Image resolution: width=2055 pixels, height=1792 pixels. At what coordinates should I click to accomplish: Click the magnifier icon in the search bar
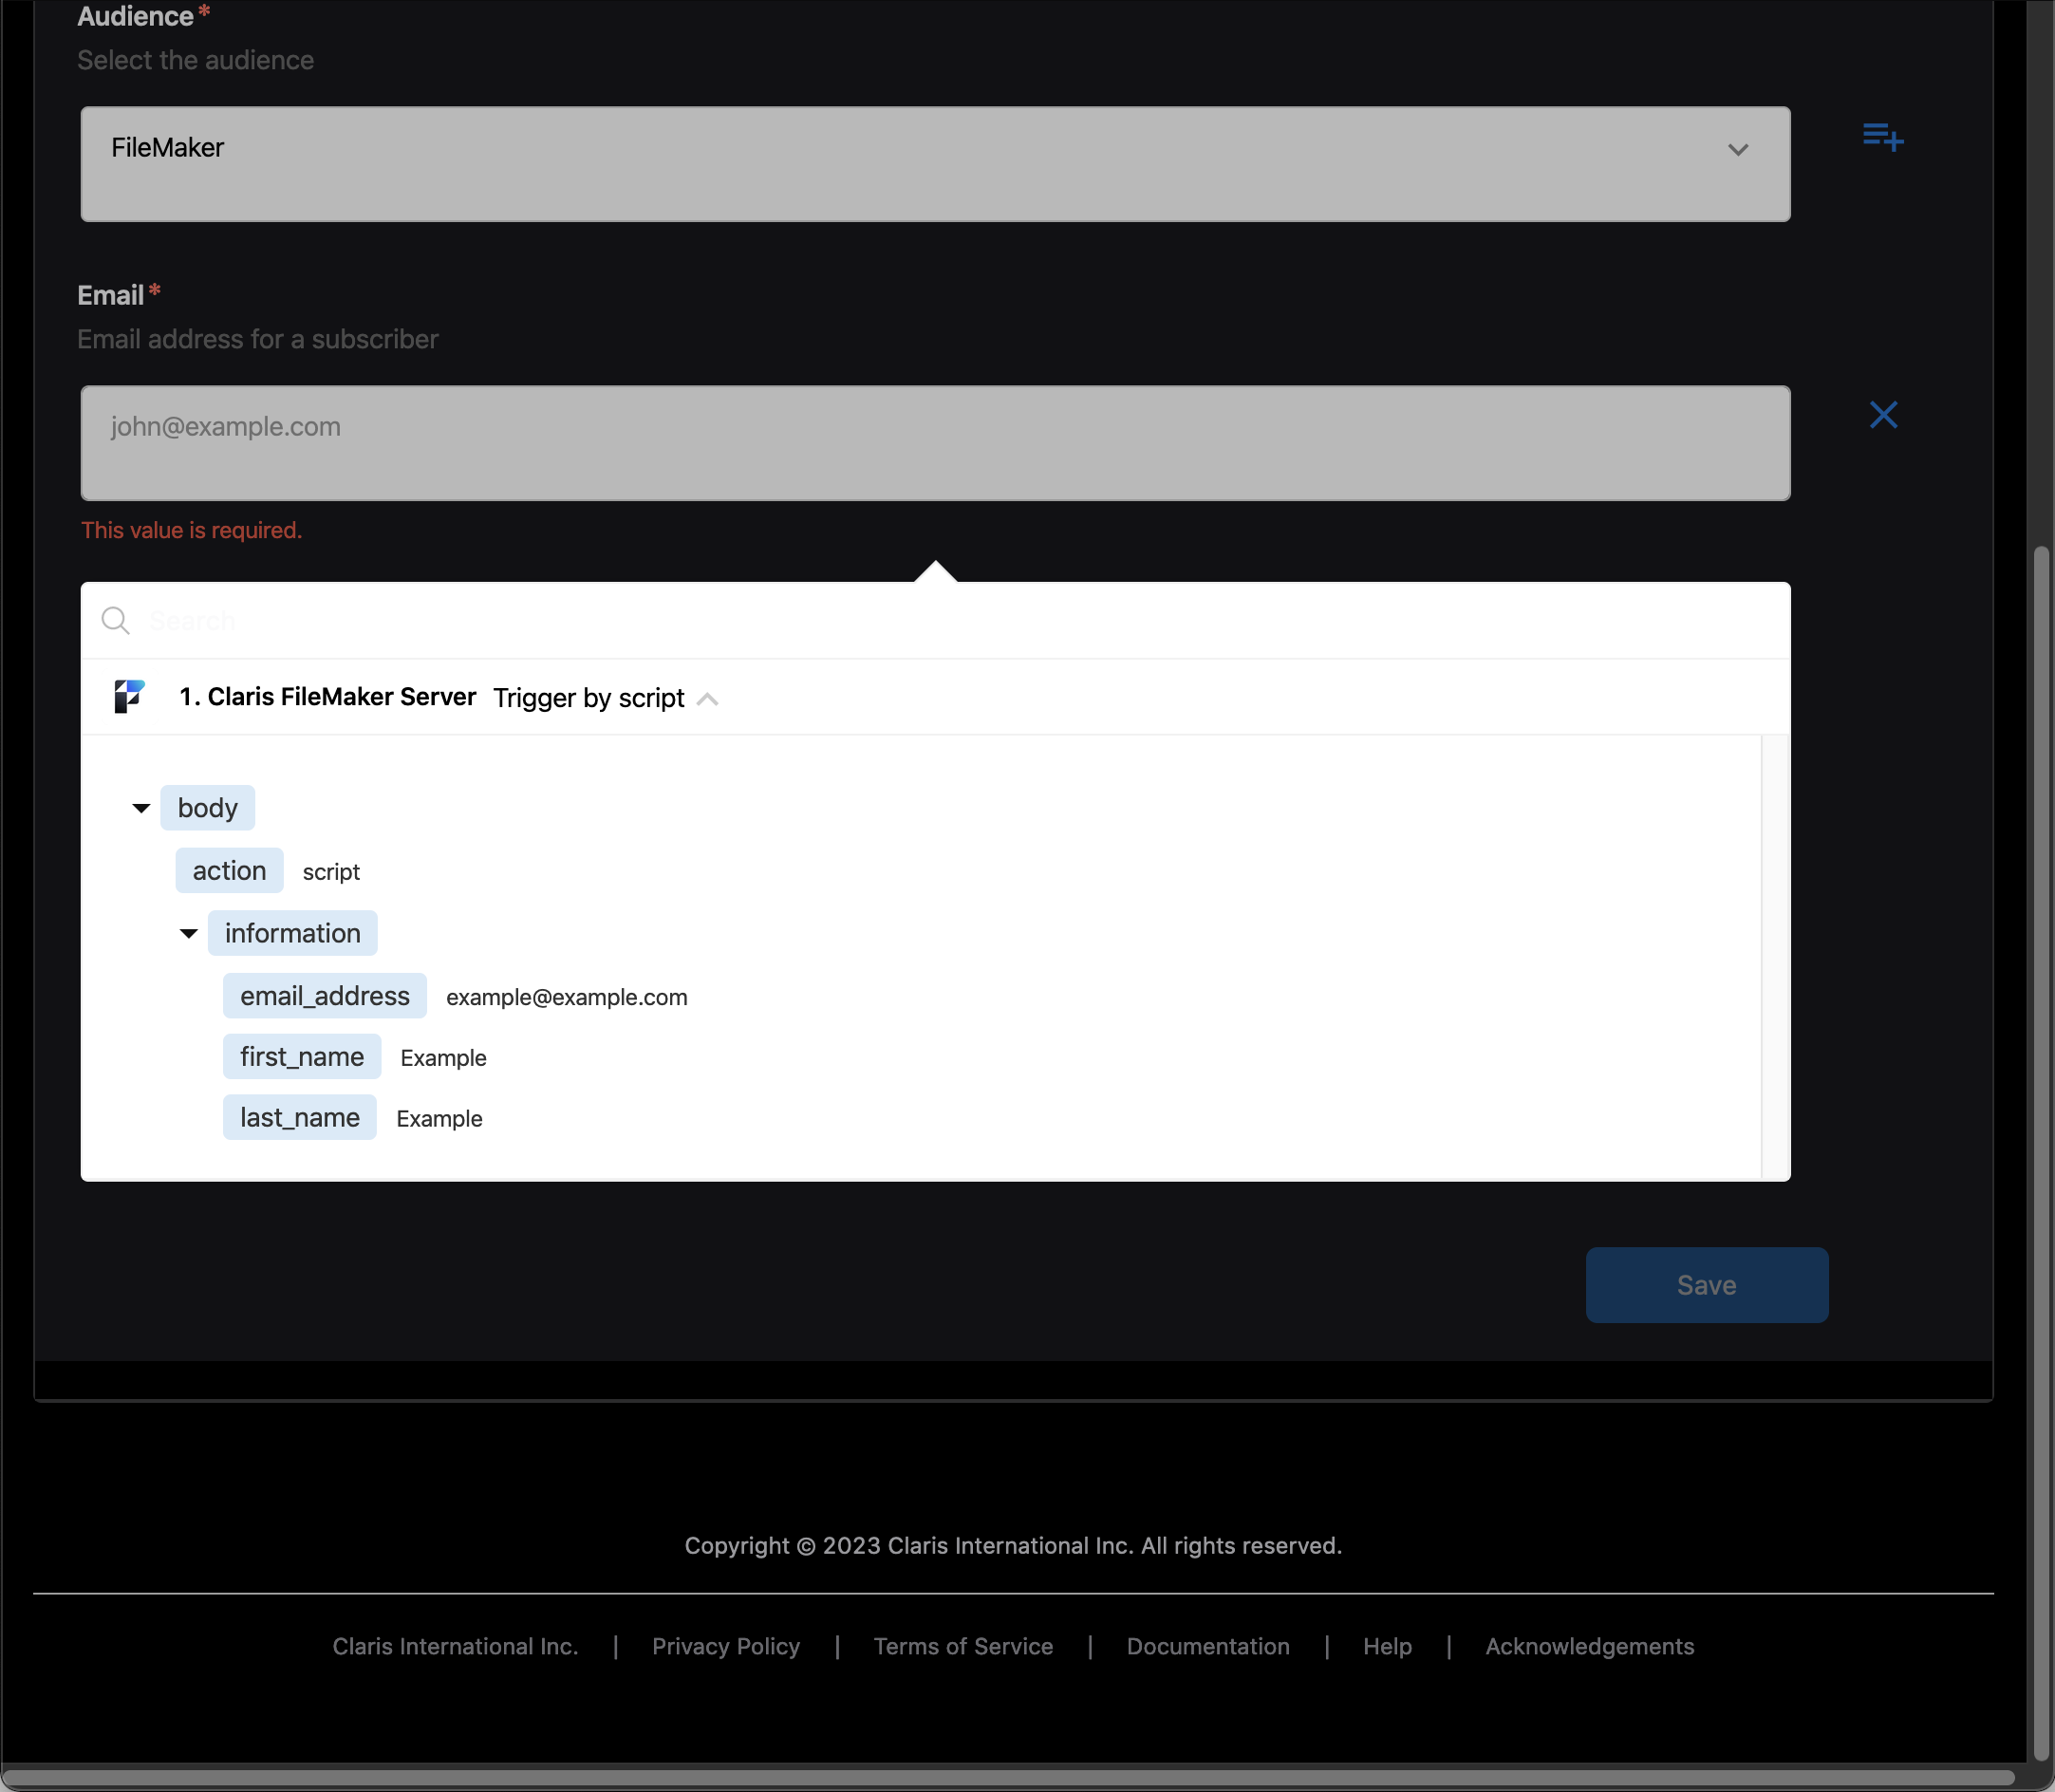click(x=116, y=620)
